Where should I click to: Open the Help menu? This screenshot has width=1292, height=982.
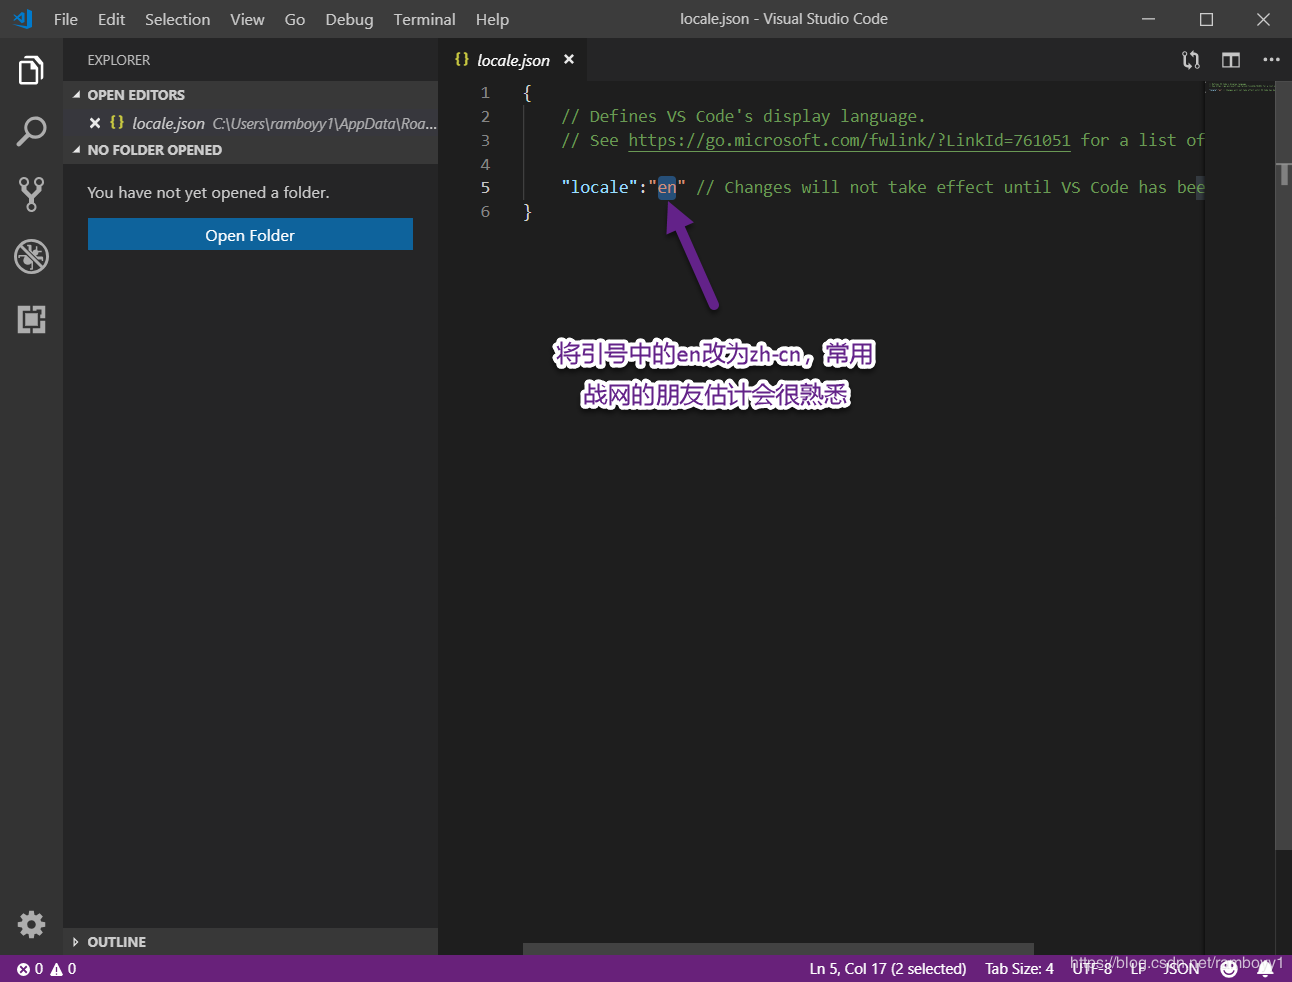(492, 19)
